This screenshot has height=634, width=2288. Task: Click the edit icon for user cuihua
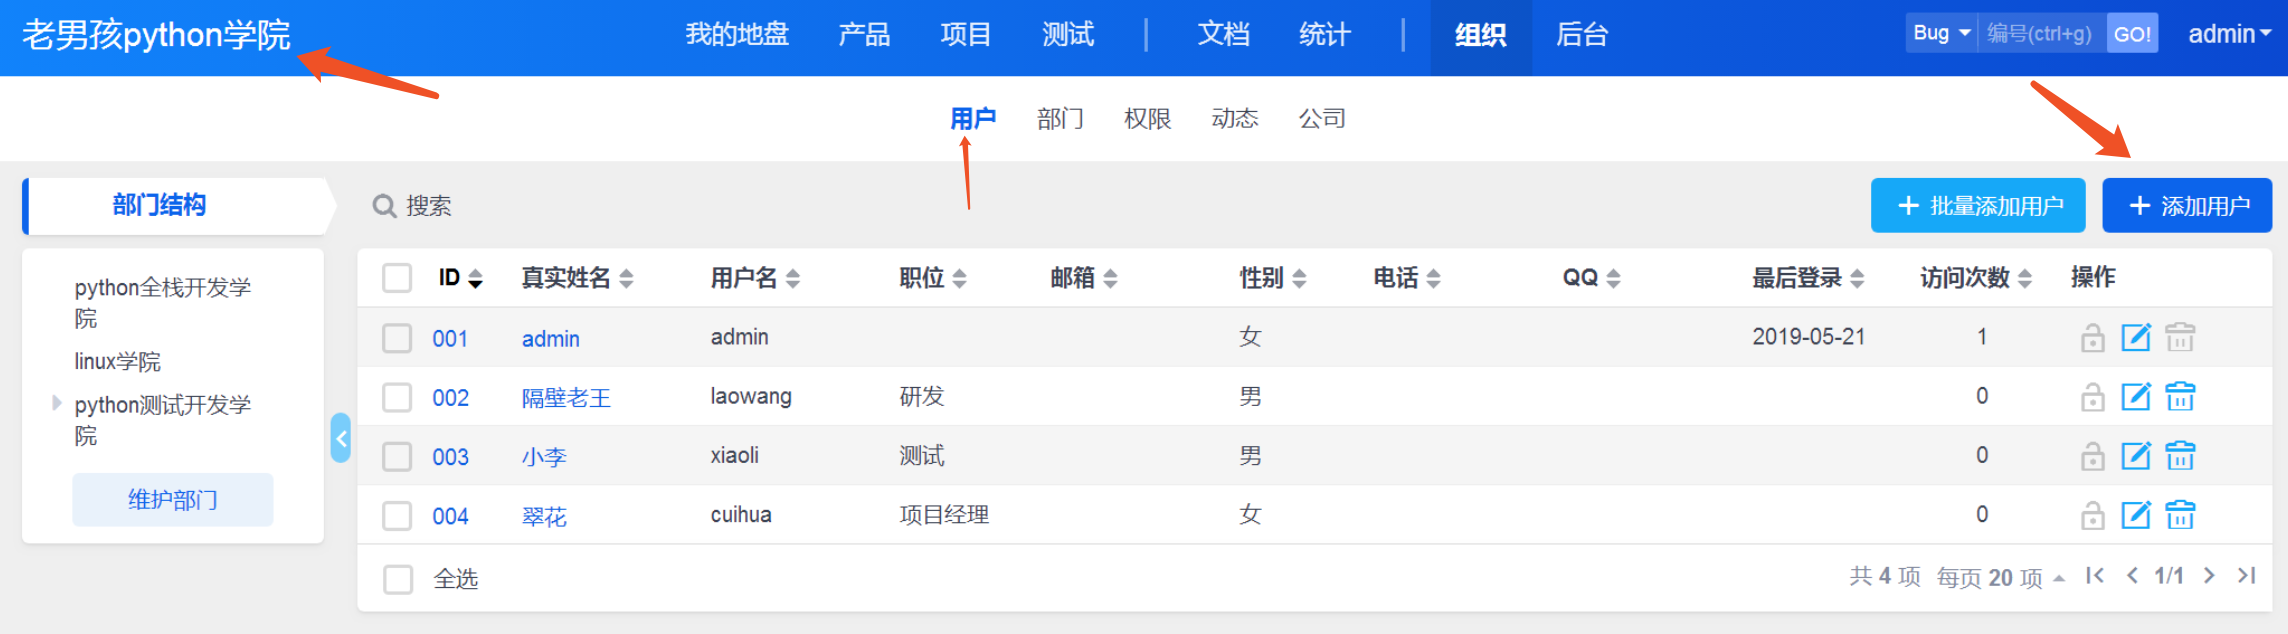[2135, 515]
